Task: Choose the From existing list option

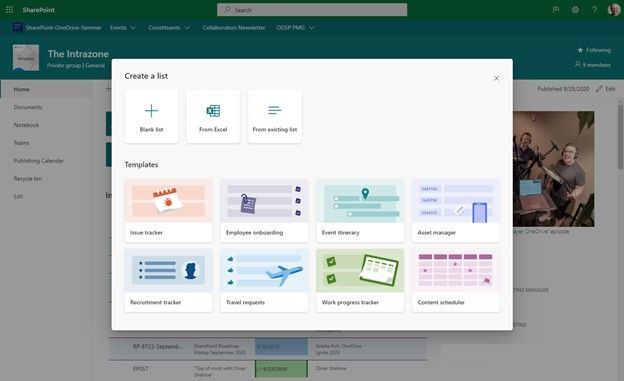Action: click(x=275, y=116)
